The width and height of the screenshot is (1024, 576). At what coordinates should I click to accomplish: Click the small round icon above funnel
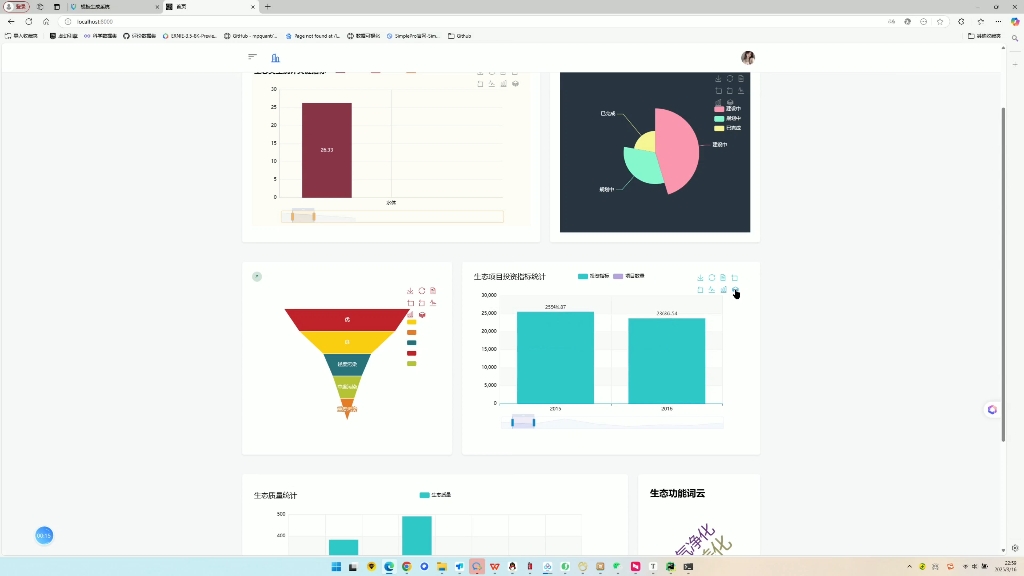click(257, 277)
